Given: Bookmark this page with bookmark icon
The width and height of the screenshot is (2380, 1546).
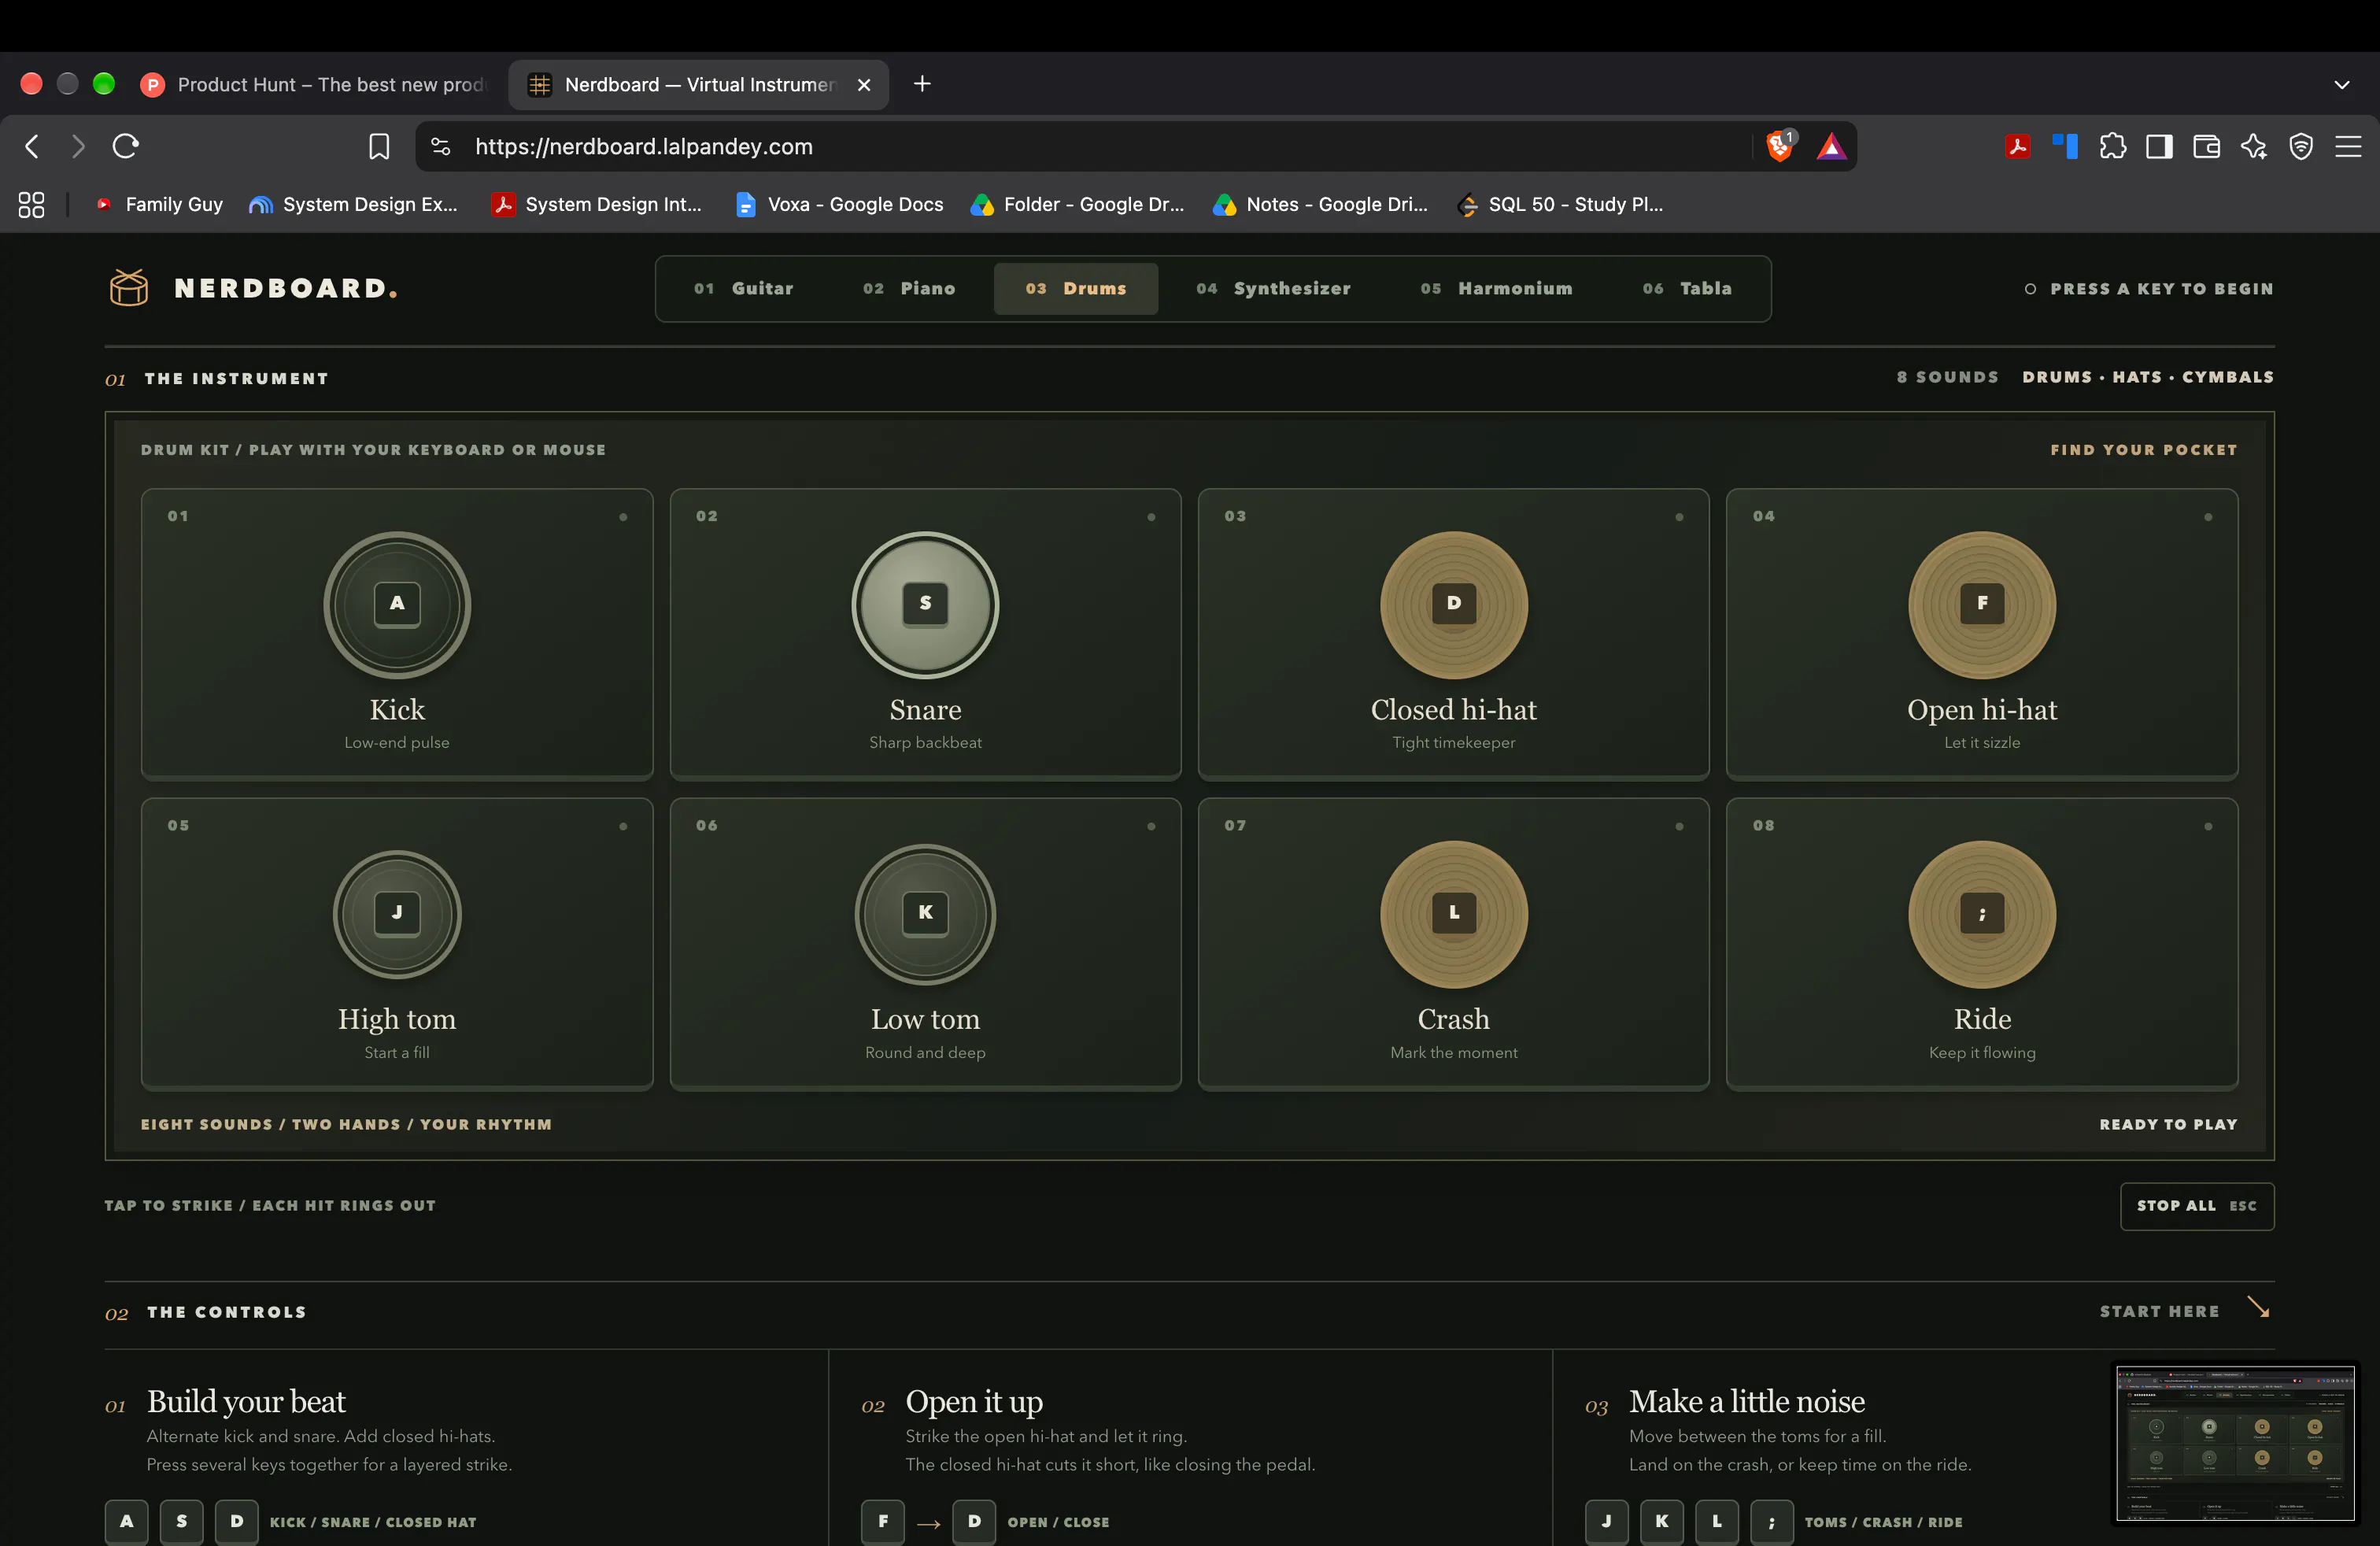Looking at the screenshot, I should (379, 147).
